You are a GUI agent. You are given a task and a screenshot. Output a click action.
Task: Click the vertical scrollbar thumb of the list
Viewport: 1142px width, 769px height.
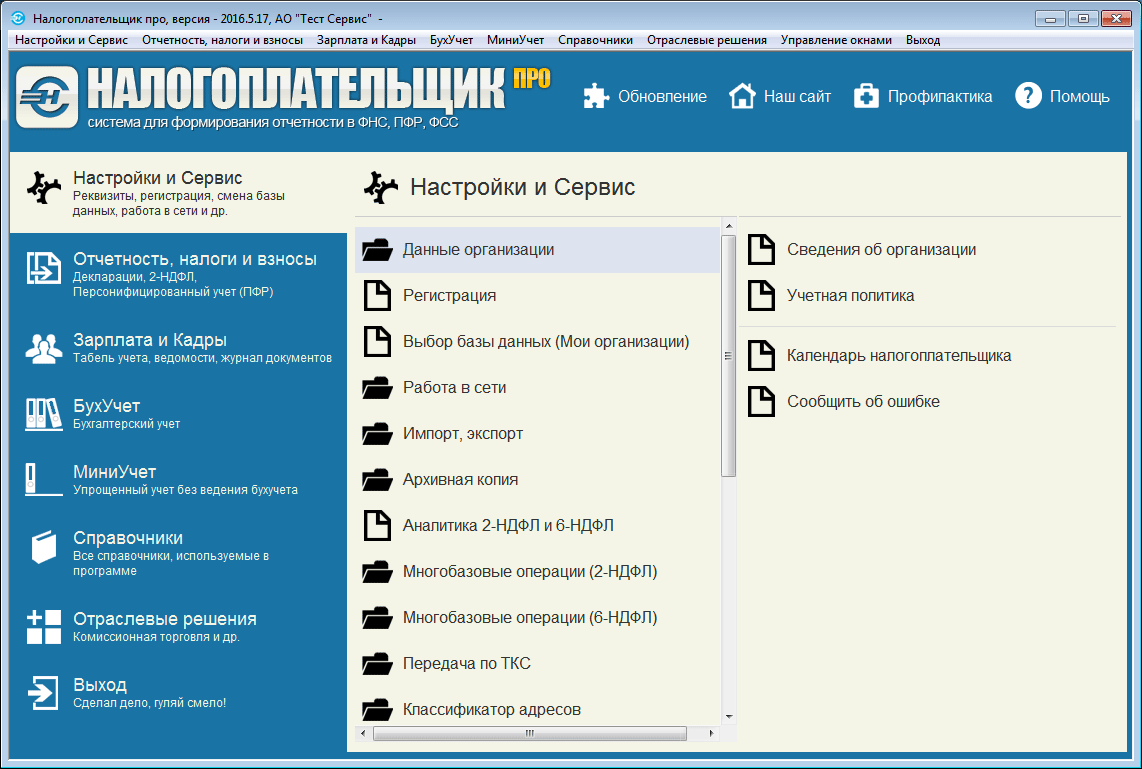[728, 356]
